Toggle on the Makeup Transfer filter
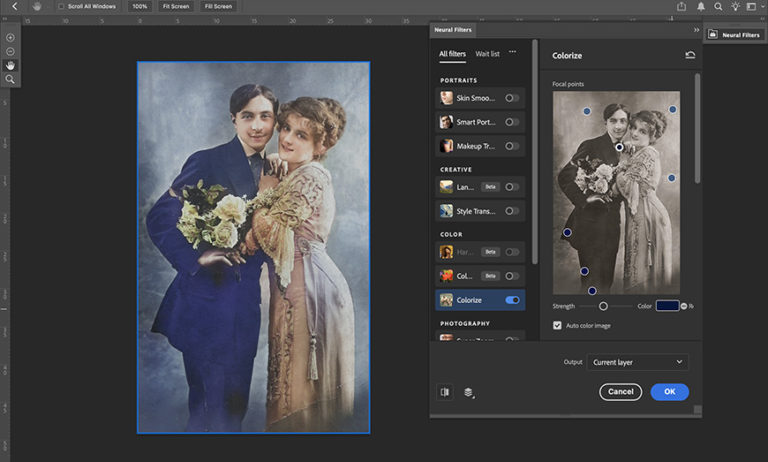This screenshot has height=462, width=768. [x=512, y=146]
